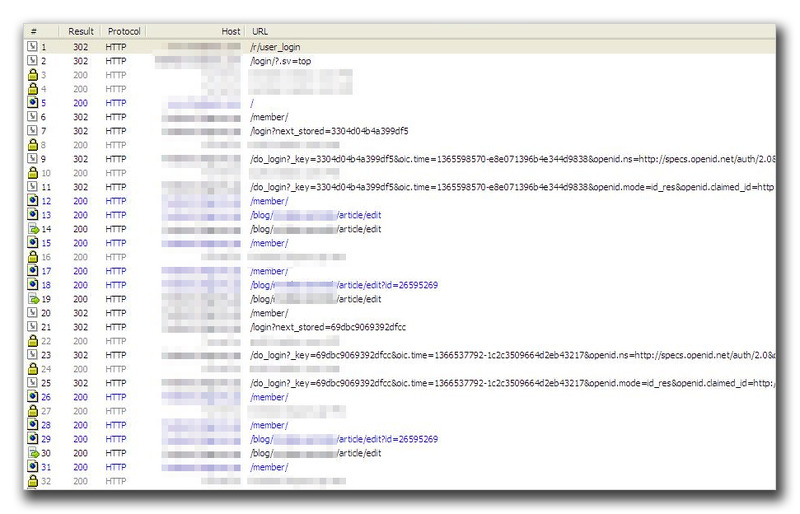Click the green arrow icon on session 30
This screenshot has width=800, height=514.
(32, 453)
